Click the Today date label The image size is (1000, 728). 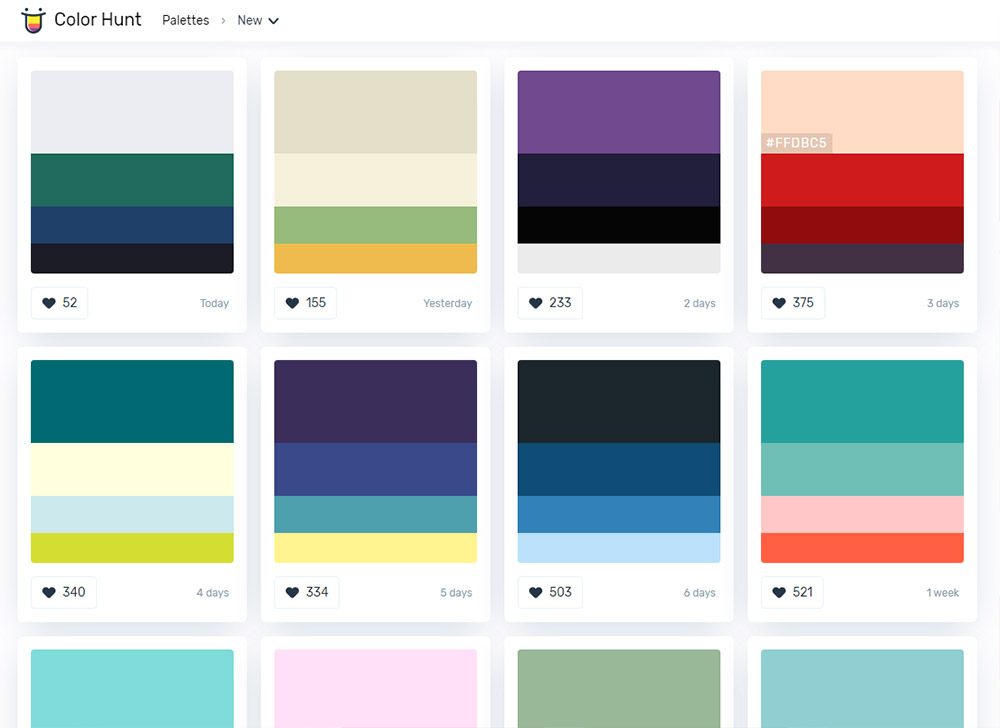tap(214, 303)
